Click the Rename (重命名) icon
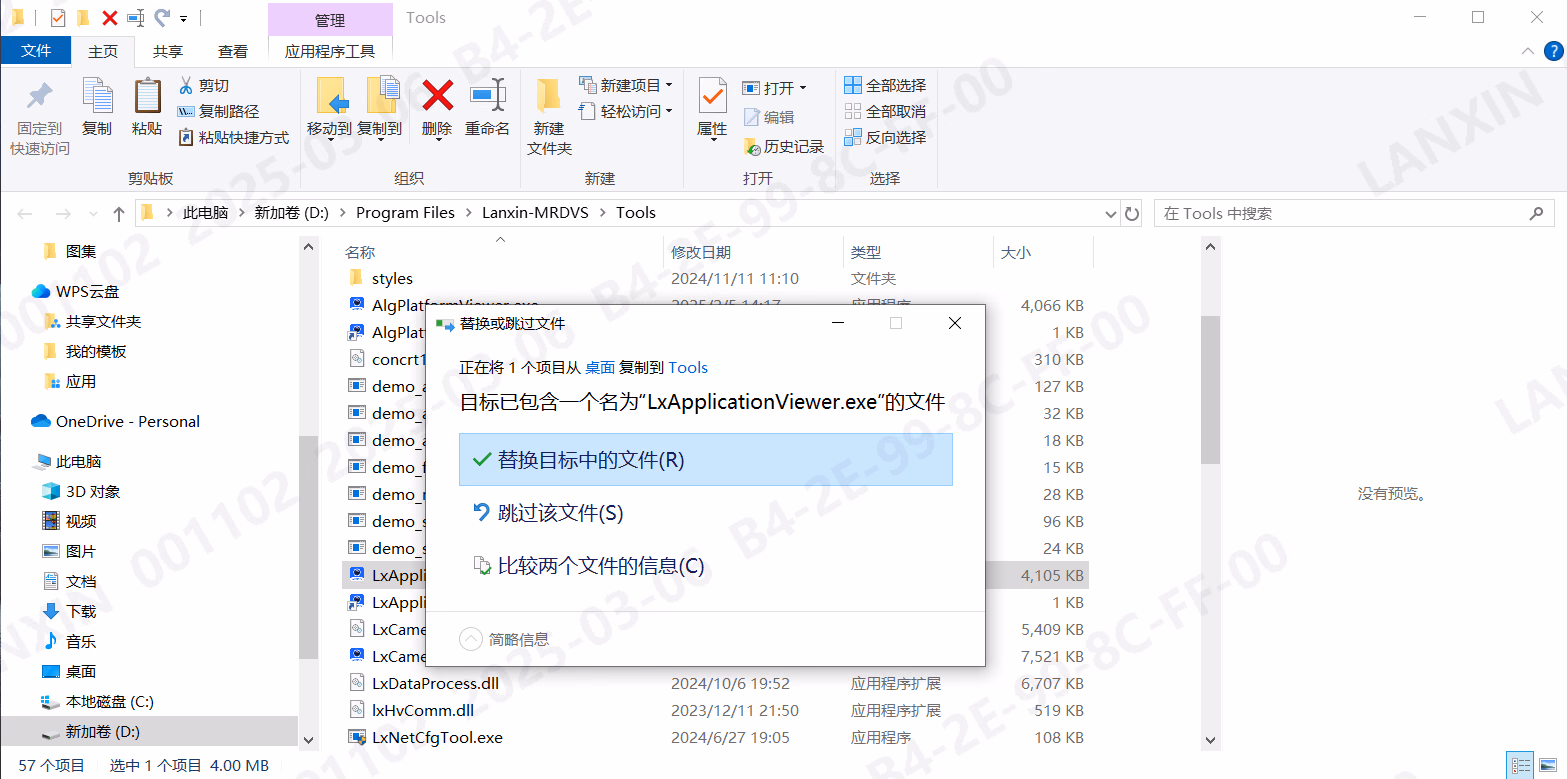The image size is (1567, 779). [488, 96]
